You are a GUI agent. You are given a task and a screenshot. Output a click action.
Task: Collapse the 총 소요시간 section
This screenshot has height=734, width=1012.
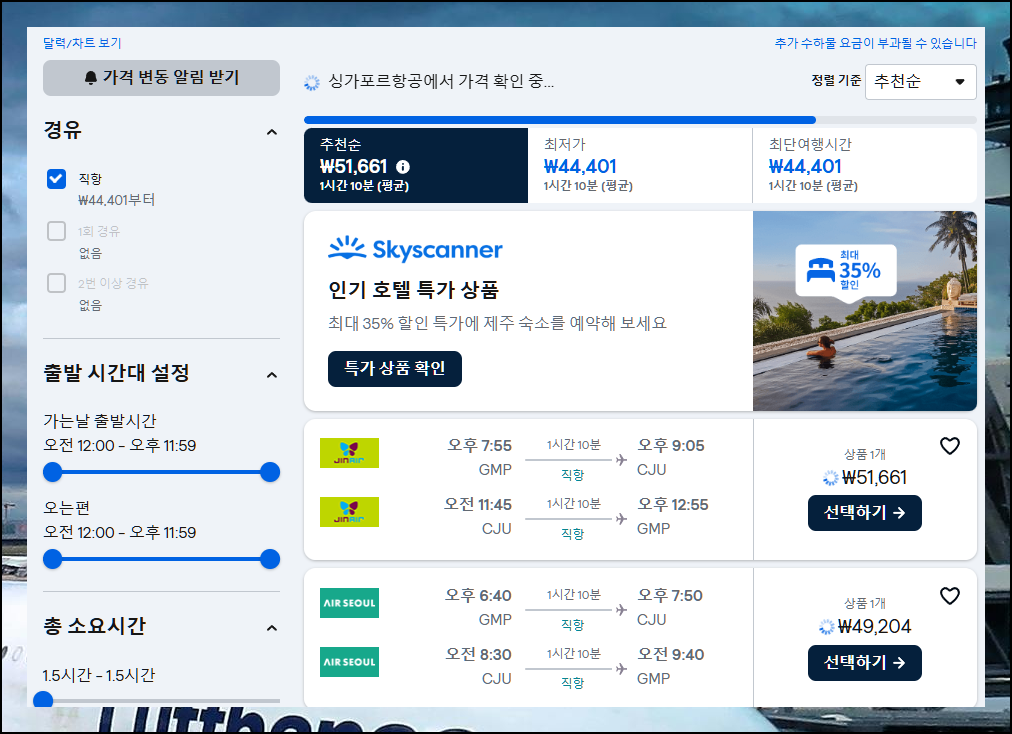(272, 628)
